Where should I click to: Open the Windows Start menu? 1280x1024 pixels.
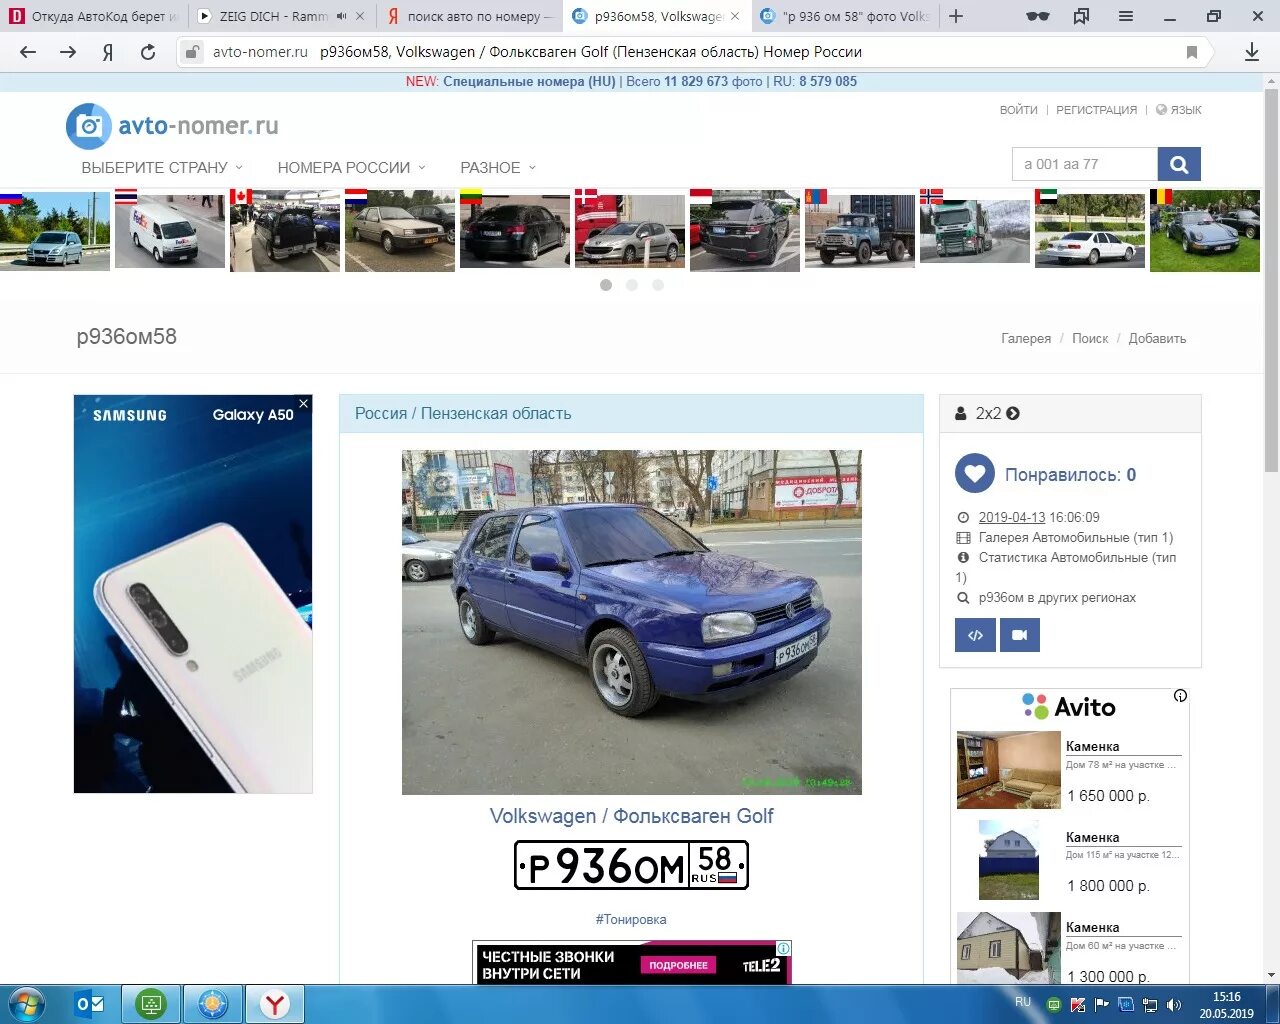[x=27, y=1004]
